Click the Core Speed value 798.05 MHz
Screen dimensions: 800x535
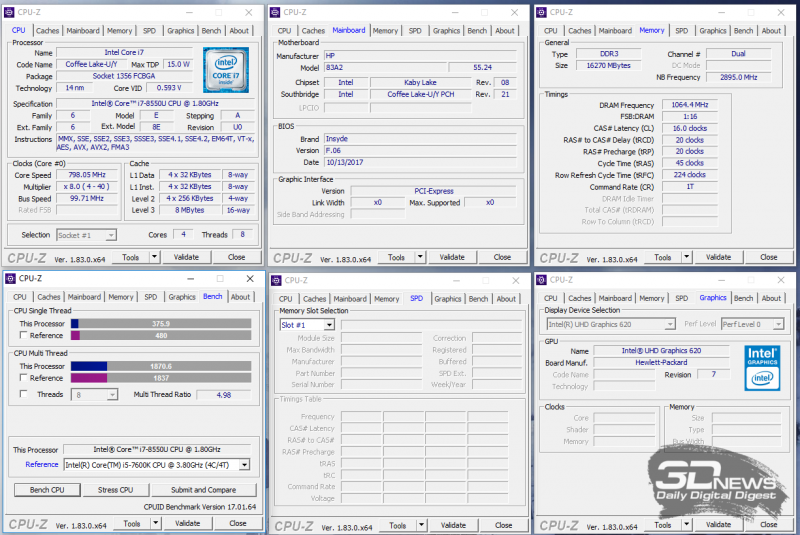(x=87, y=175)
